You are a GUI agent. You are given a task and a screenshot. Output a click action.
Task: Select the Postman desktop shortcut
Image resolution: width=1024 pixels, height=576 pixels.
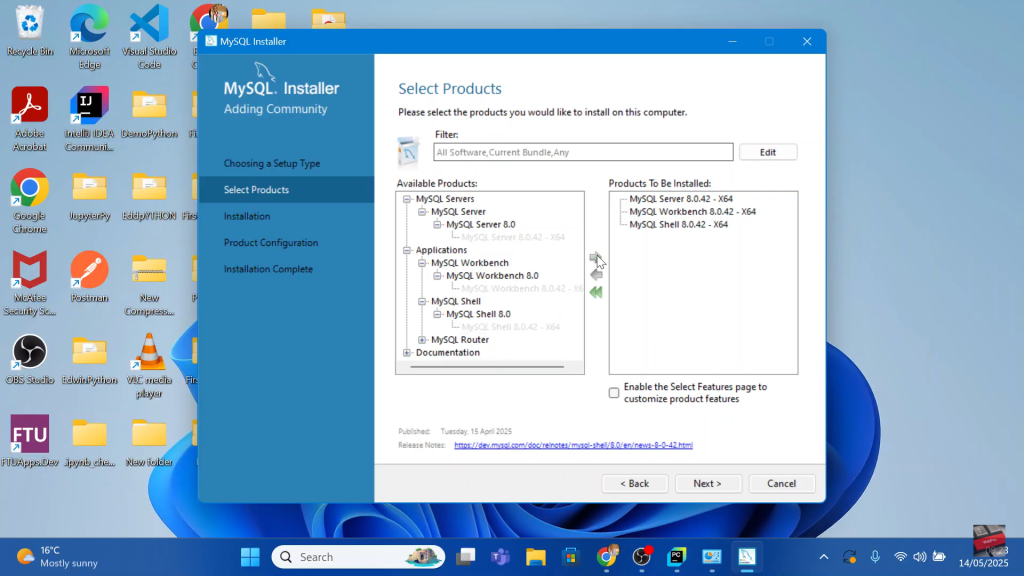point(89,278)
